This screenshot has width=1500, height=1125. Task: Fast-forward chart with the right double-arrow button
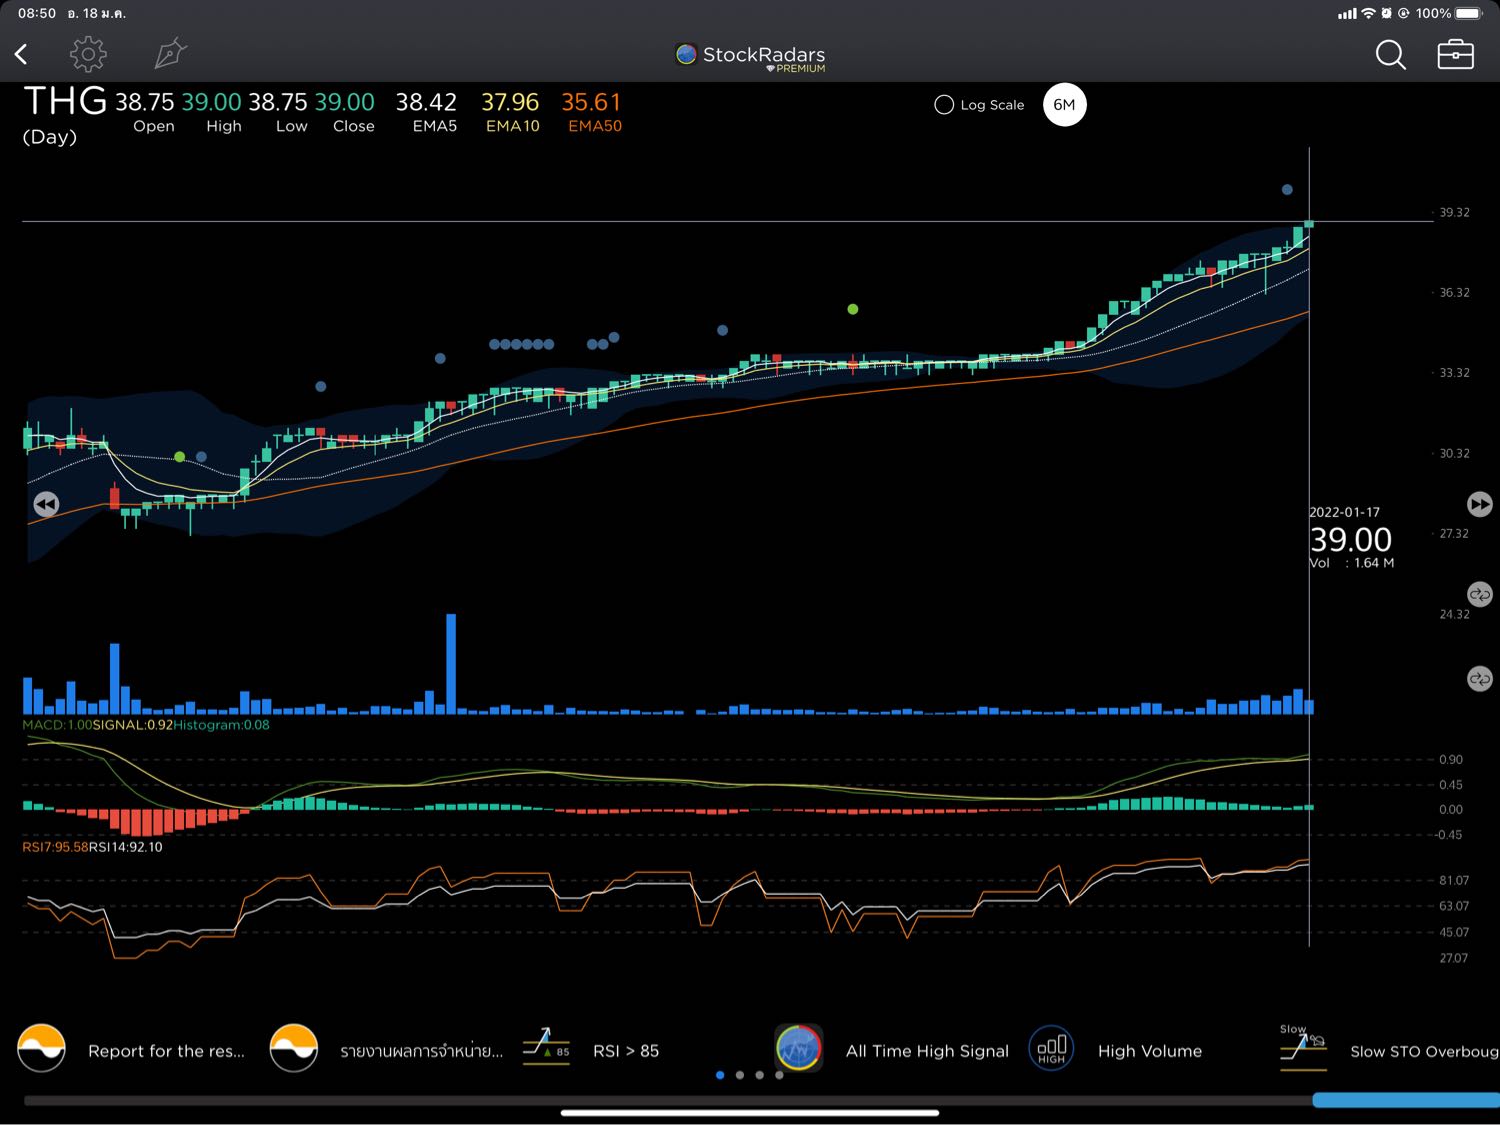pyautogui.click(x=1479, y=504)
